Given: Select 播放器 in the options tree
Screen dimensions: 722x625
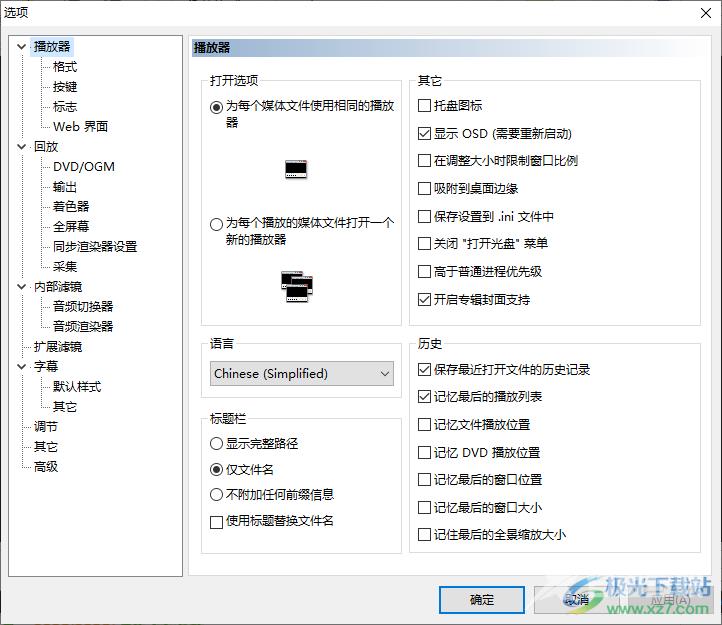Looking at the screenshot, I should (52, 47).
